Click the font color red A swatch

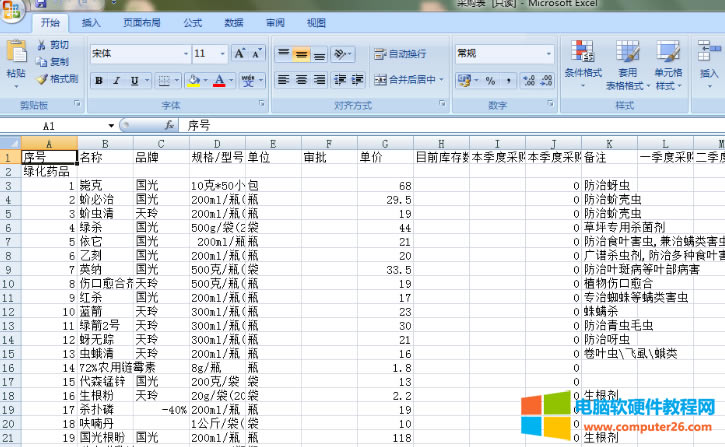(x=219, y=81)
